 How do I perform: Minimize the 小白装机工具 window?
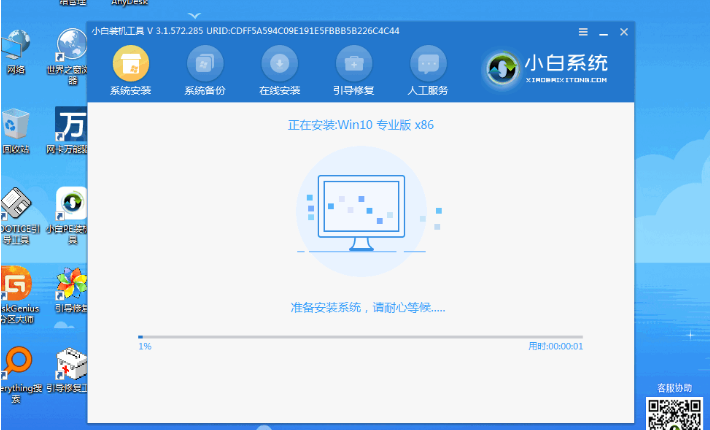click(603, 33)
